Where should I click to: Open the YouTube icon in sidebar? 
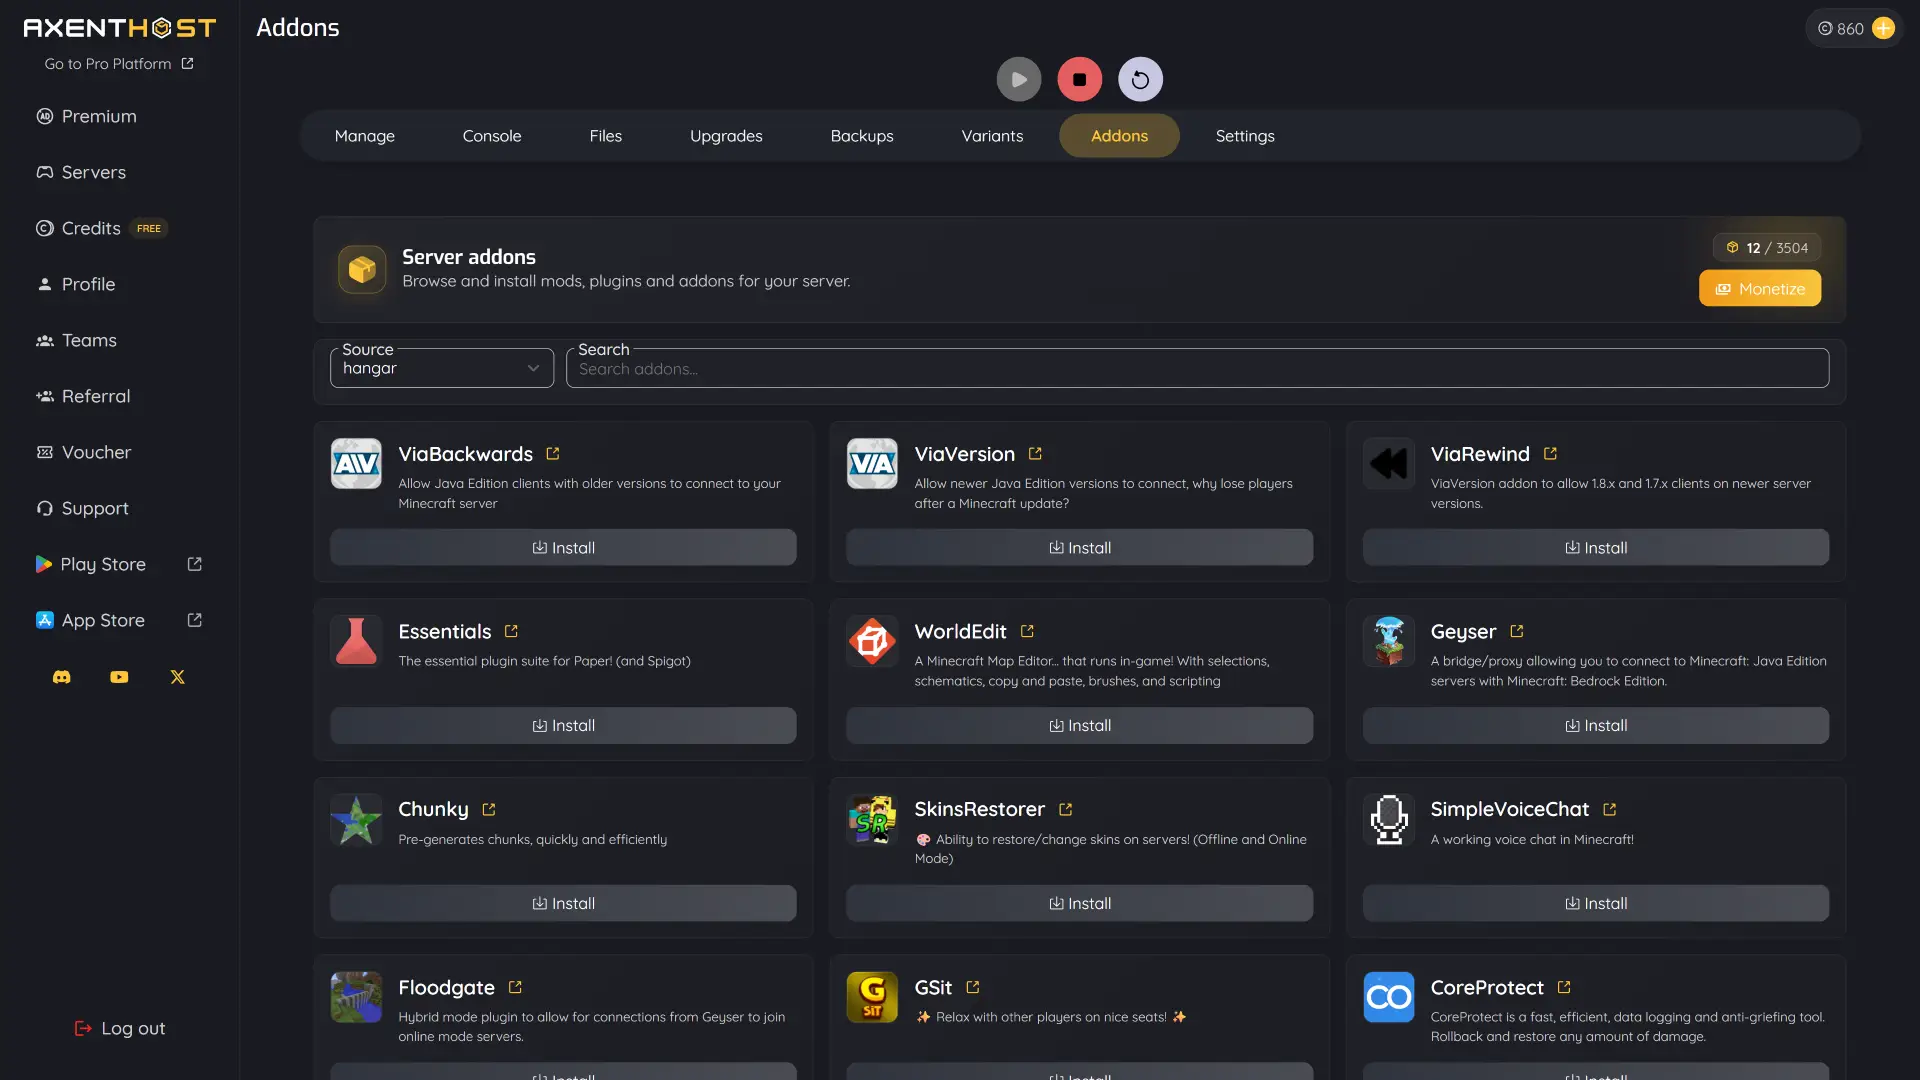tap(119, 677)
